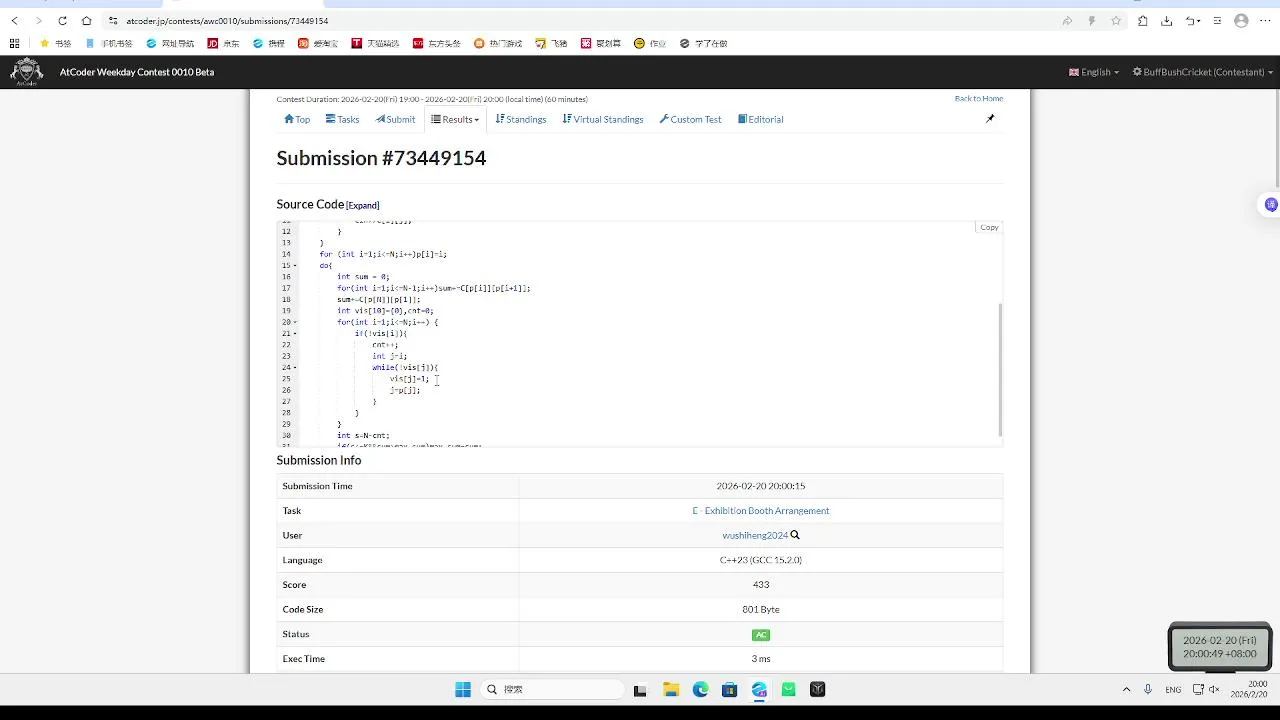Screen dimensions: 1280x720
Task: Collapse code fold at line 20
Action: point(295,322)
